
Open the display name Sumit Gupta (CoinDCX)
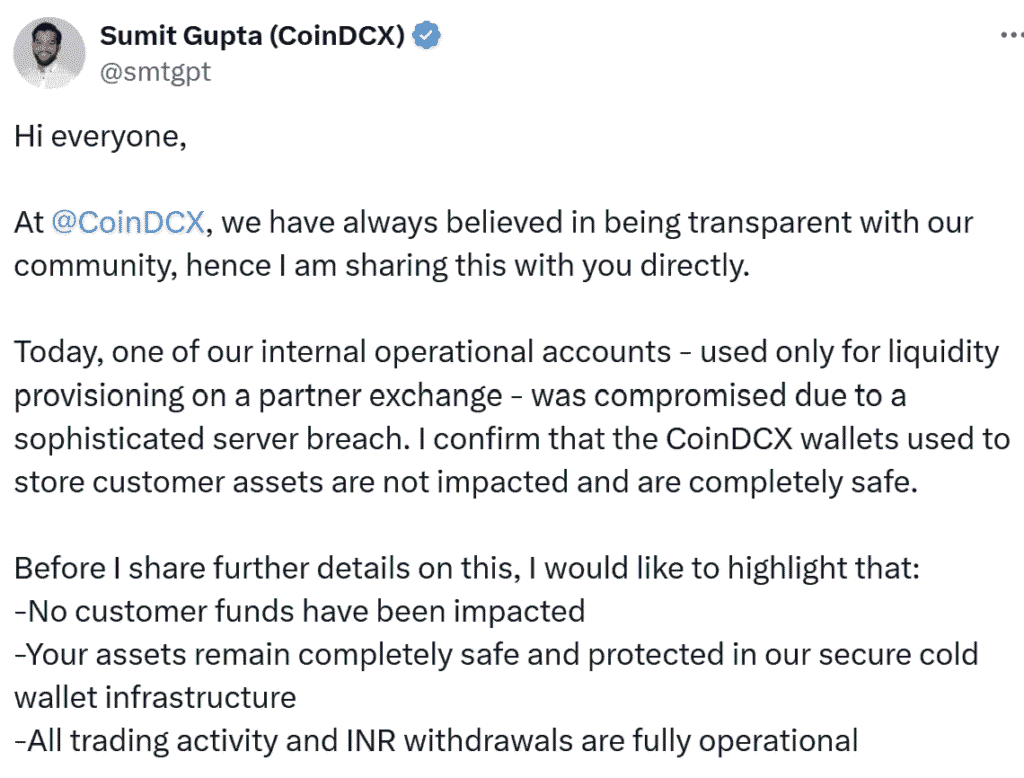(x=253, y=35)
